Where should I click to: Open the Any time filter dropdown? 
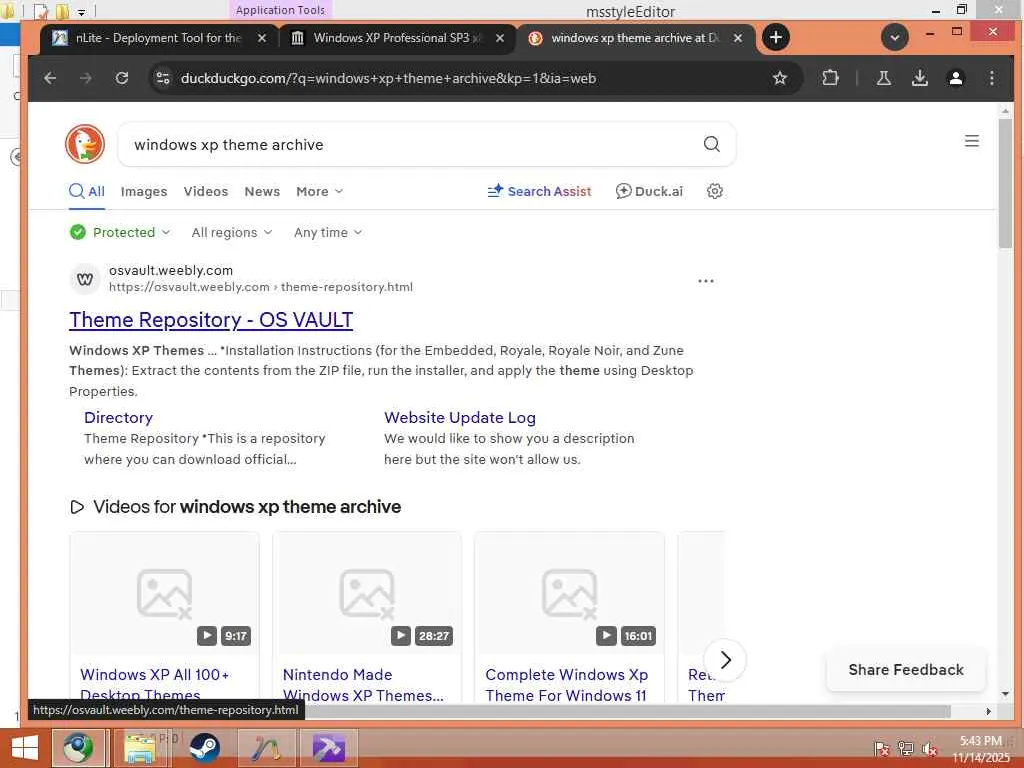point(328,232)
